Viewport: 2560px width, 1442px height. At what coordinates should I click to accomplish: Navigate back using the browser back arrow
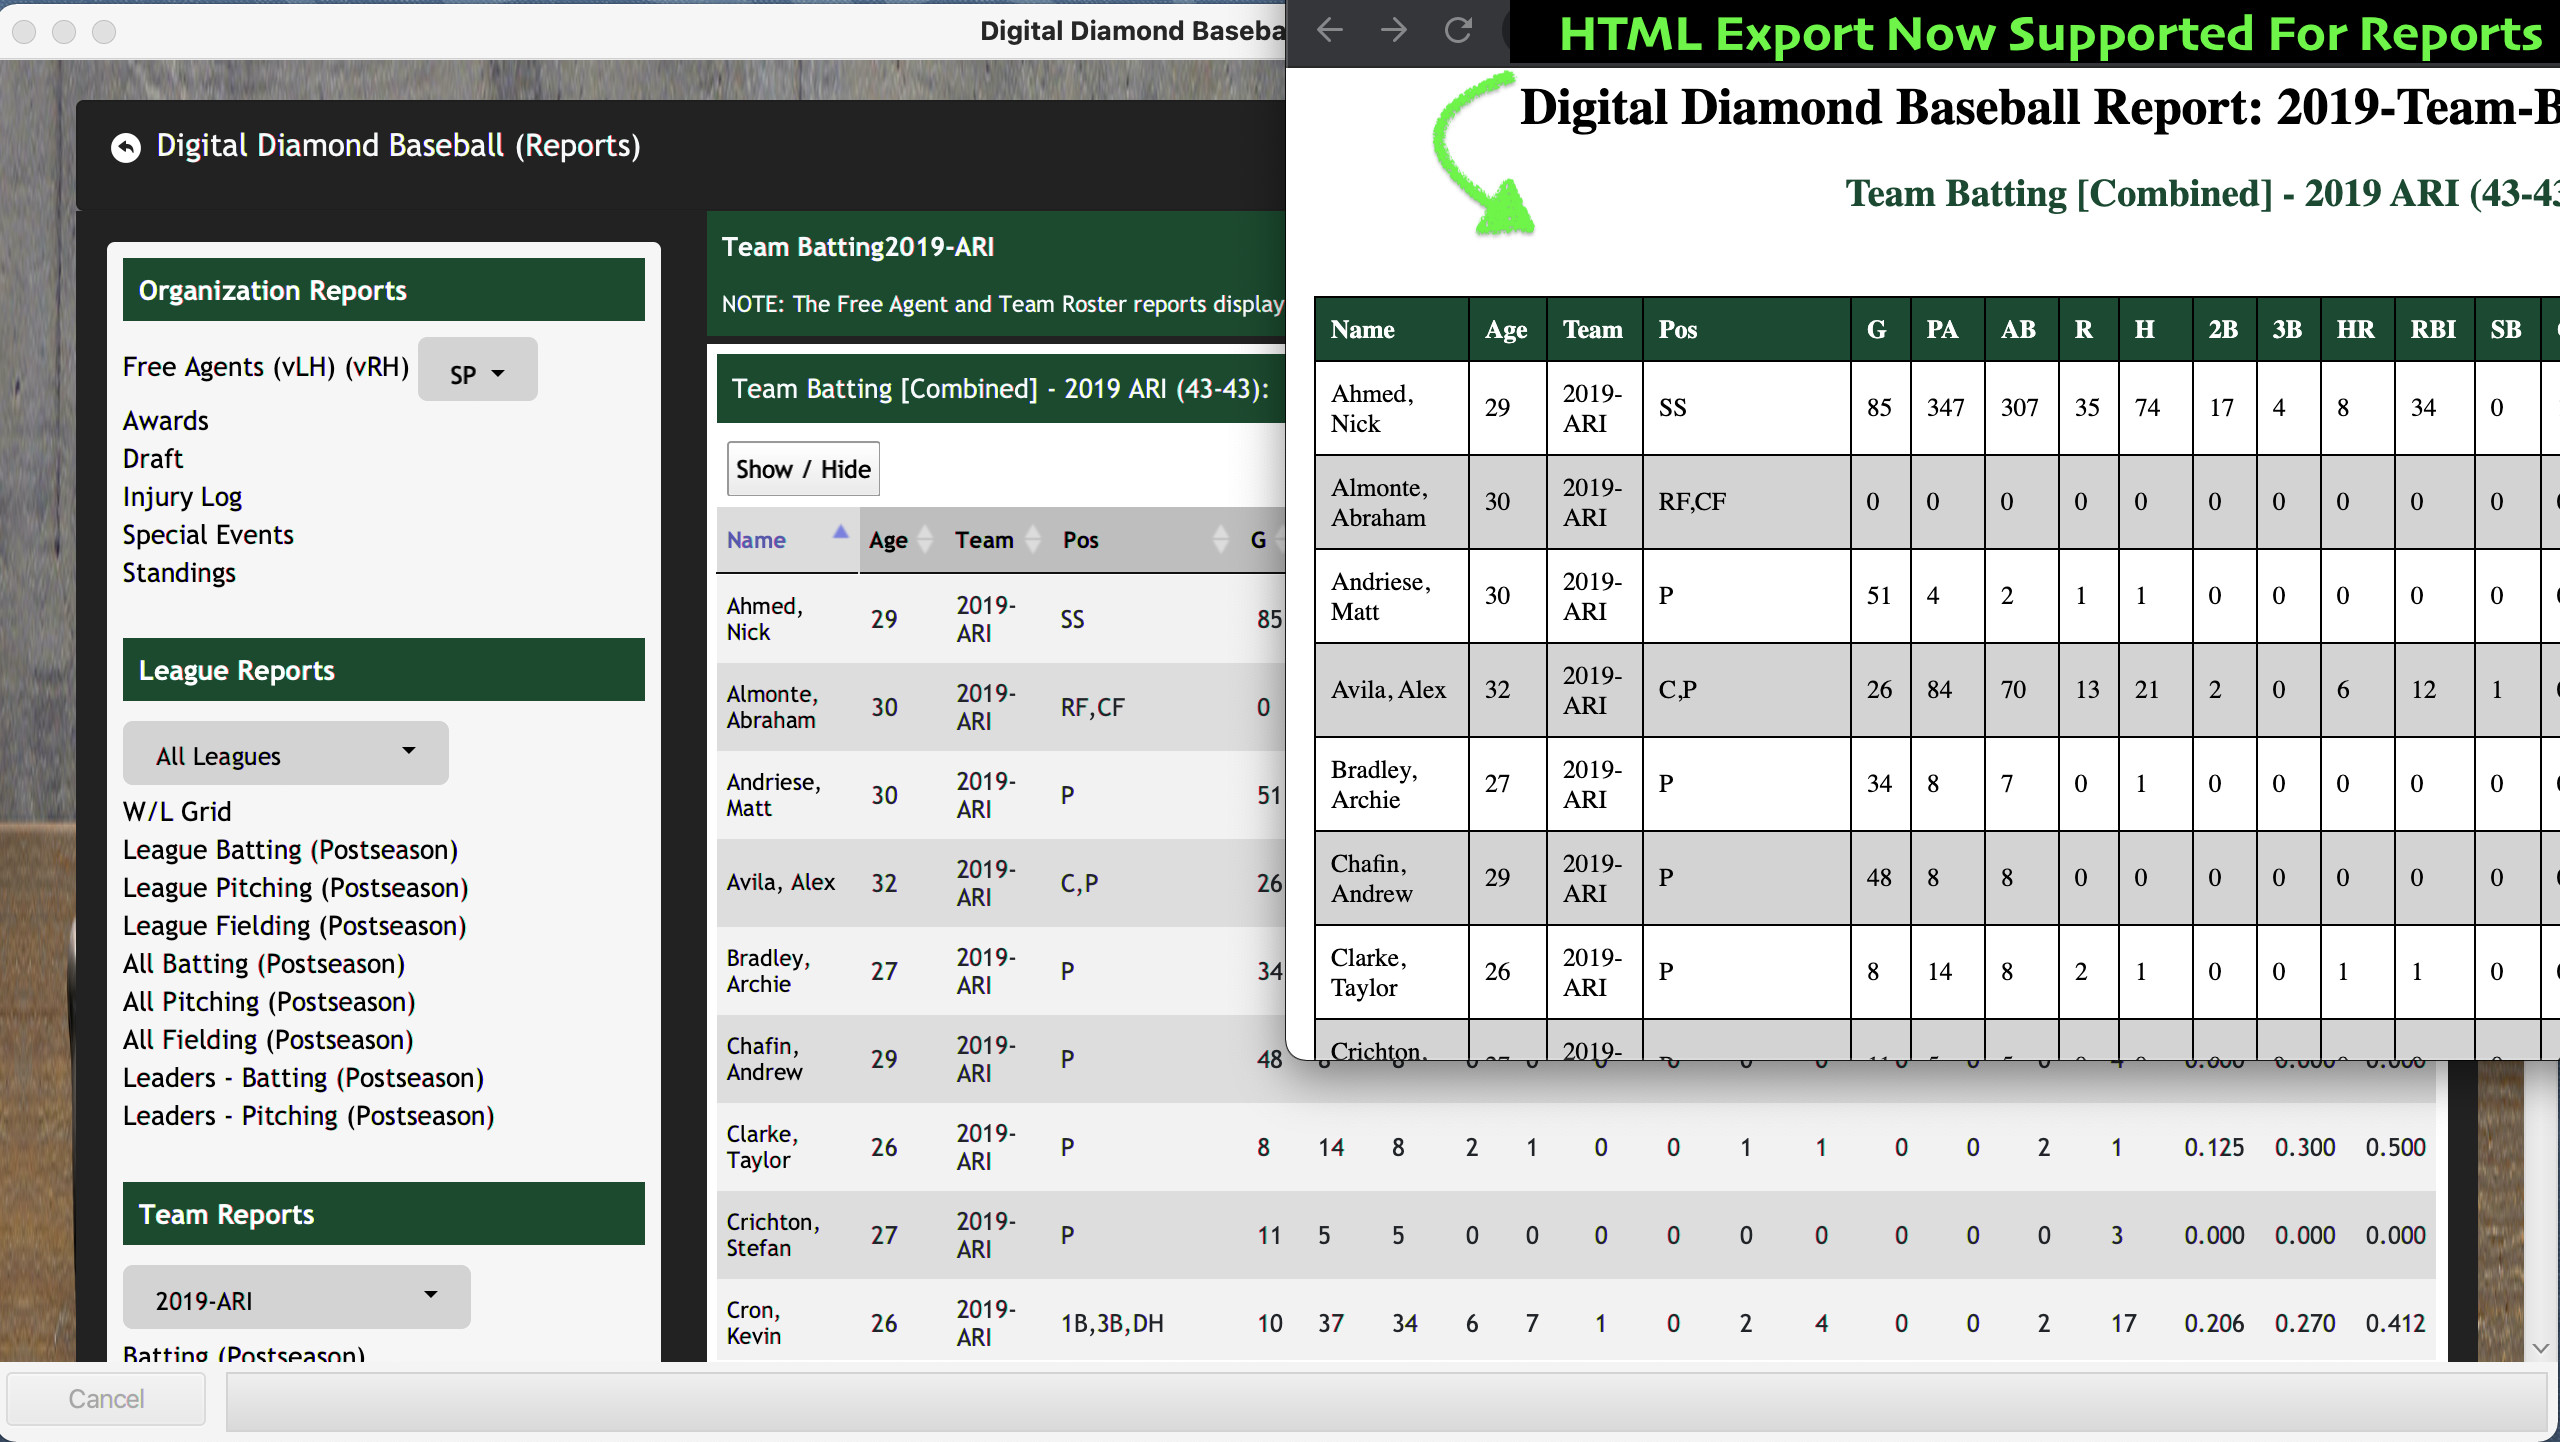[1330, 30]
